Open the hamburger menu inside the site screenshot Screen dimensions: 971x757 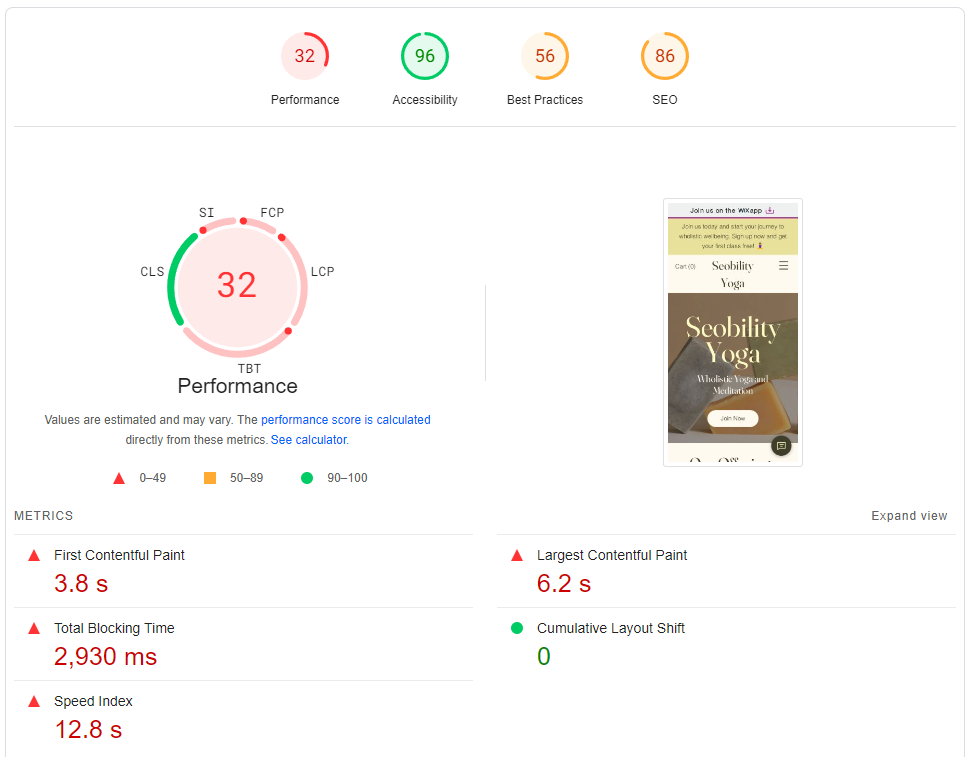[x=784, y=266]
